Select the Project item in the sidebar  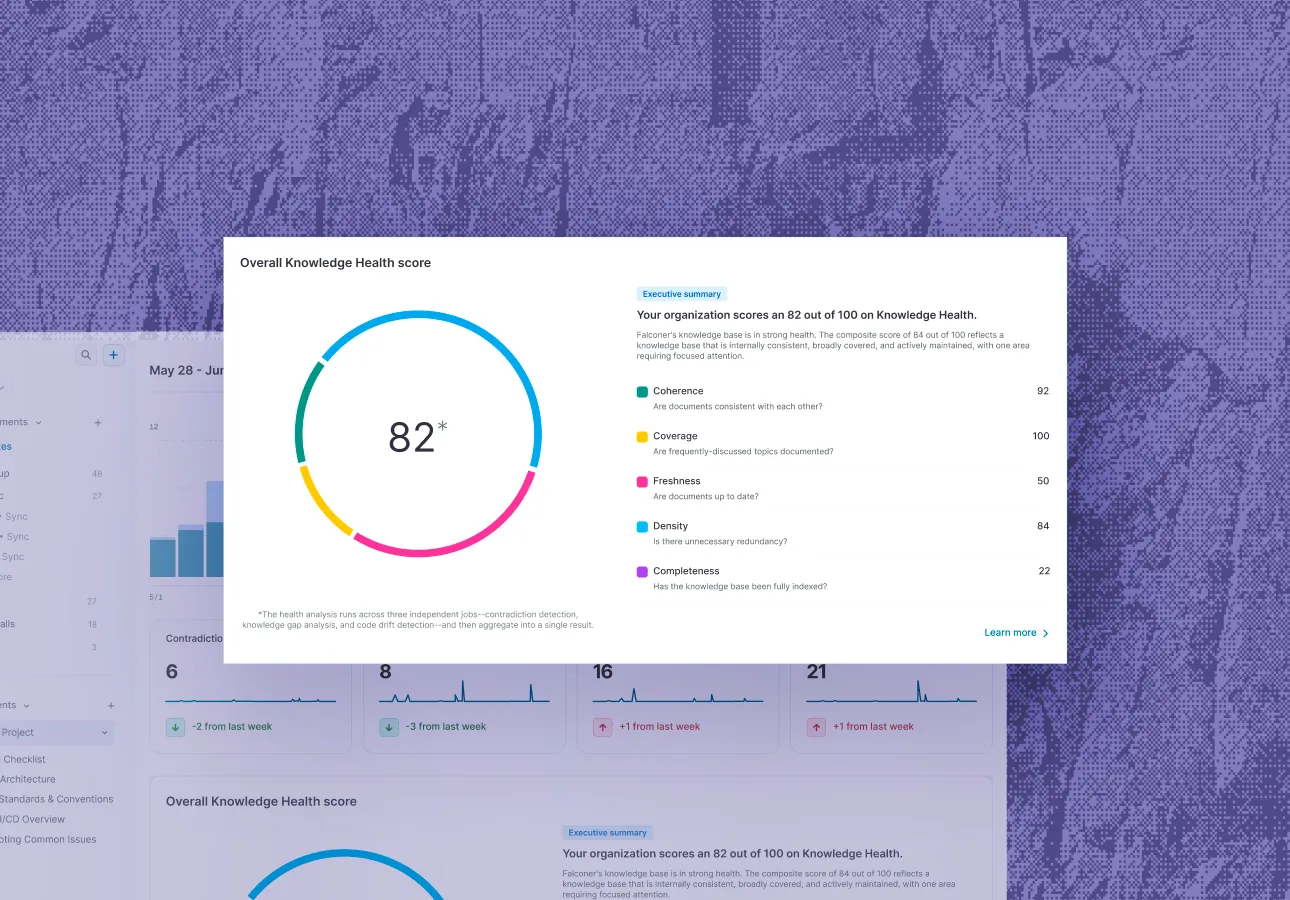[x=55, y=733]
